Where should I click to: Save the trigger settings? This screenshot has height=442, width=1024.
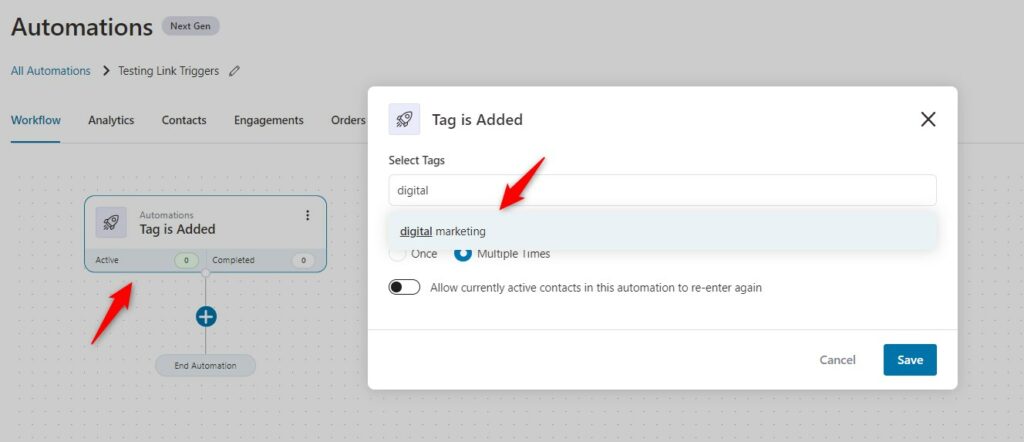coord(910,360)
